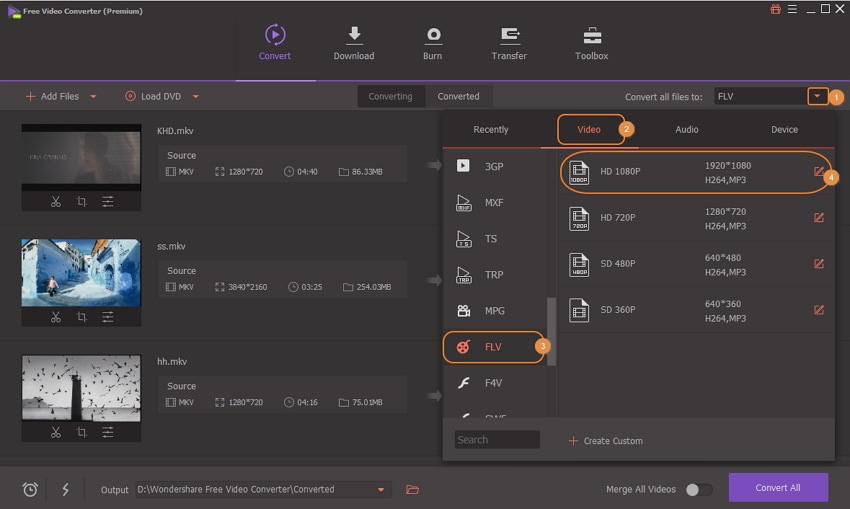Screen dimensions: 850x509
Task: Select the Recently tab
Action: [491, 130]
